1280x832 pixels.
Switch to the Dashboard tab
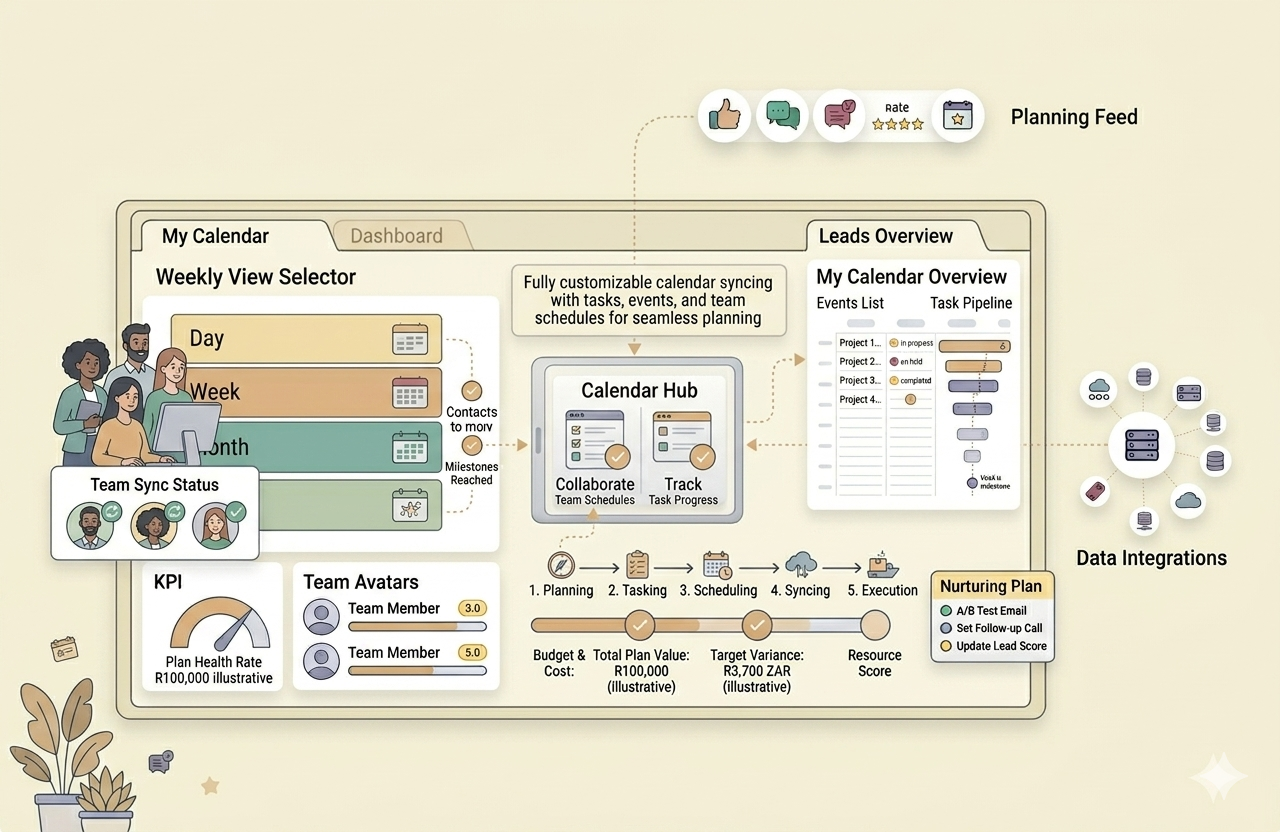point(396,236)
